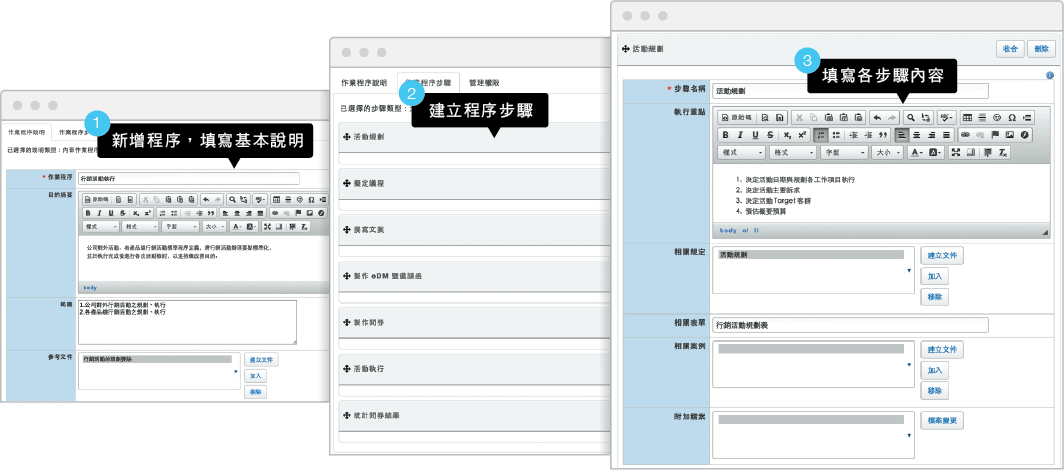
Task: Open 樣式 dropdown in the 目的摘要 editor
Action: tap(101, 227)
